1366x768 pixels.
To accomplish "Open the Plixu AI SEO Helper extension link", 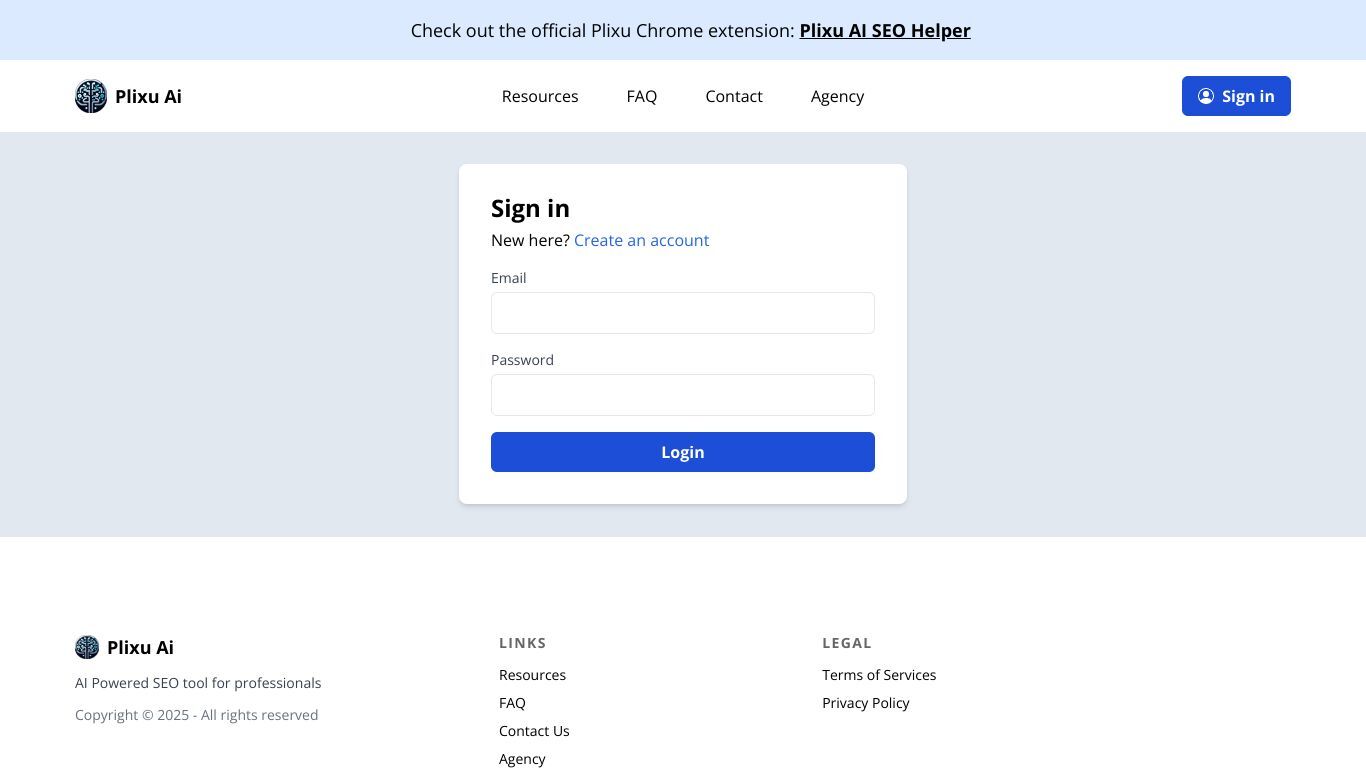I will tap(885, 30).
